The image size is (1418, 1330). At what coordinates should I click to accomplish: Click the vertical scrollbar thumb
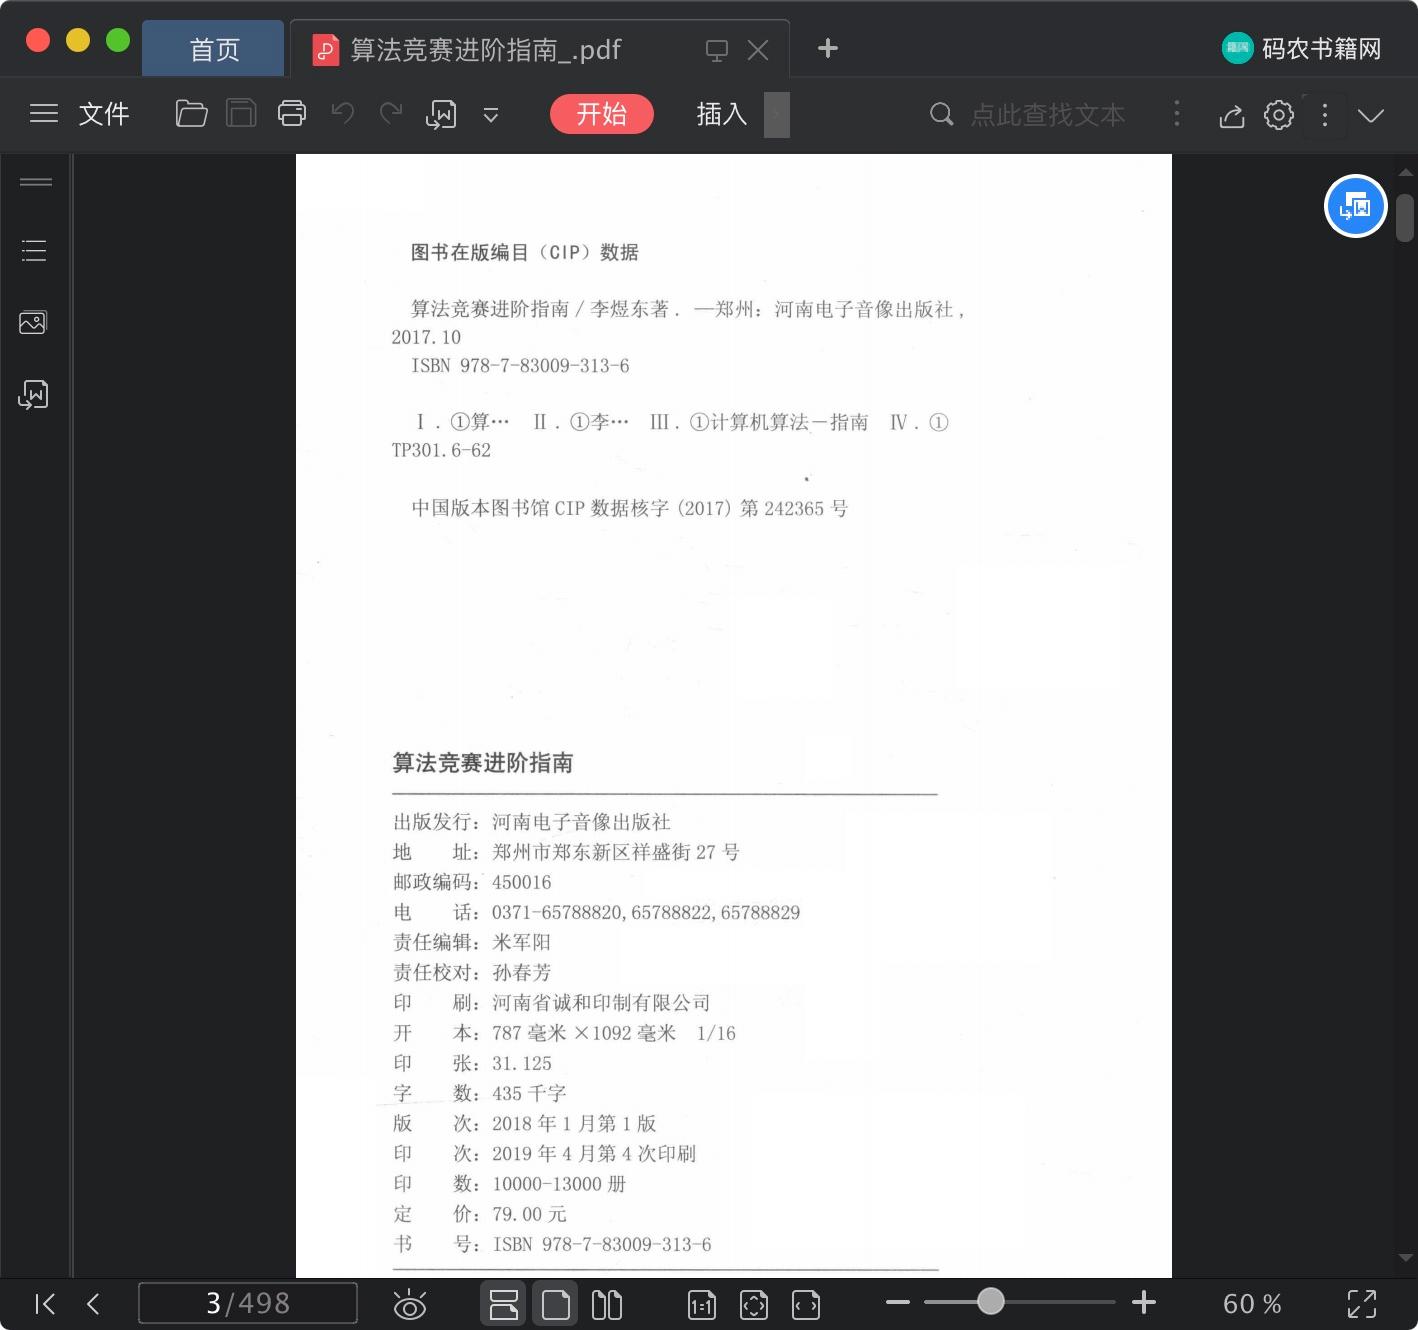click(x=1405, y=218)
